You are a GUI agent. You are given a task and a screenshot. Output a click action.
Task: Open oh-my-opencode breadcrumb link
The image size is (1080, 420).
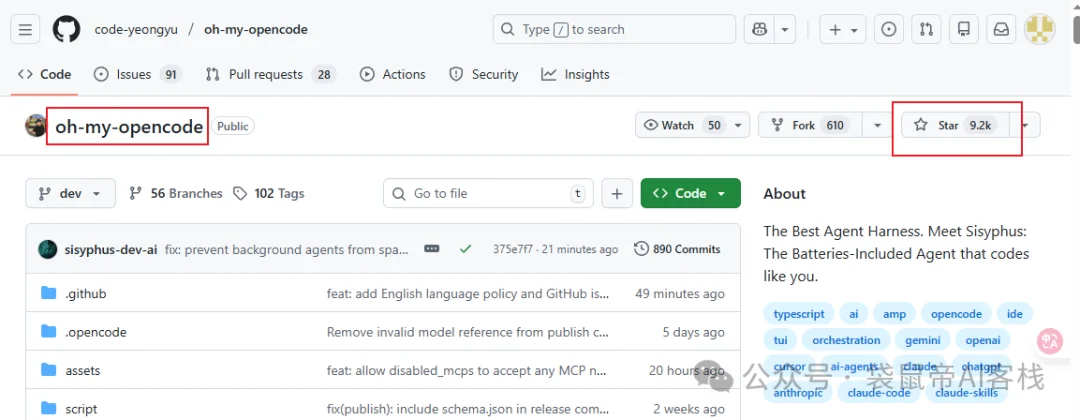point(256,30)
